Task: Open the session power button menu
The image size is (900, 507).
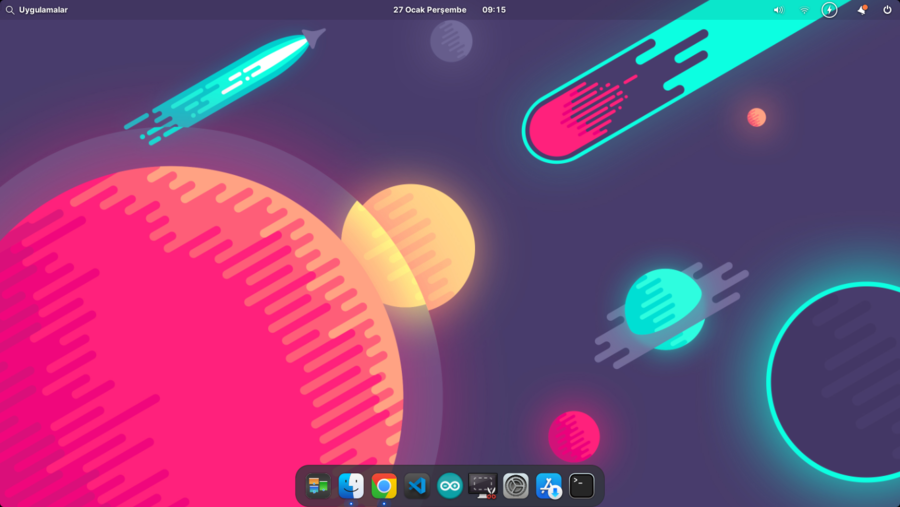Action: point(887,10)
